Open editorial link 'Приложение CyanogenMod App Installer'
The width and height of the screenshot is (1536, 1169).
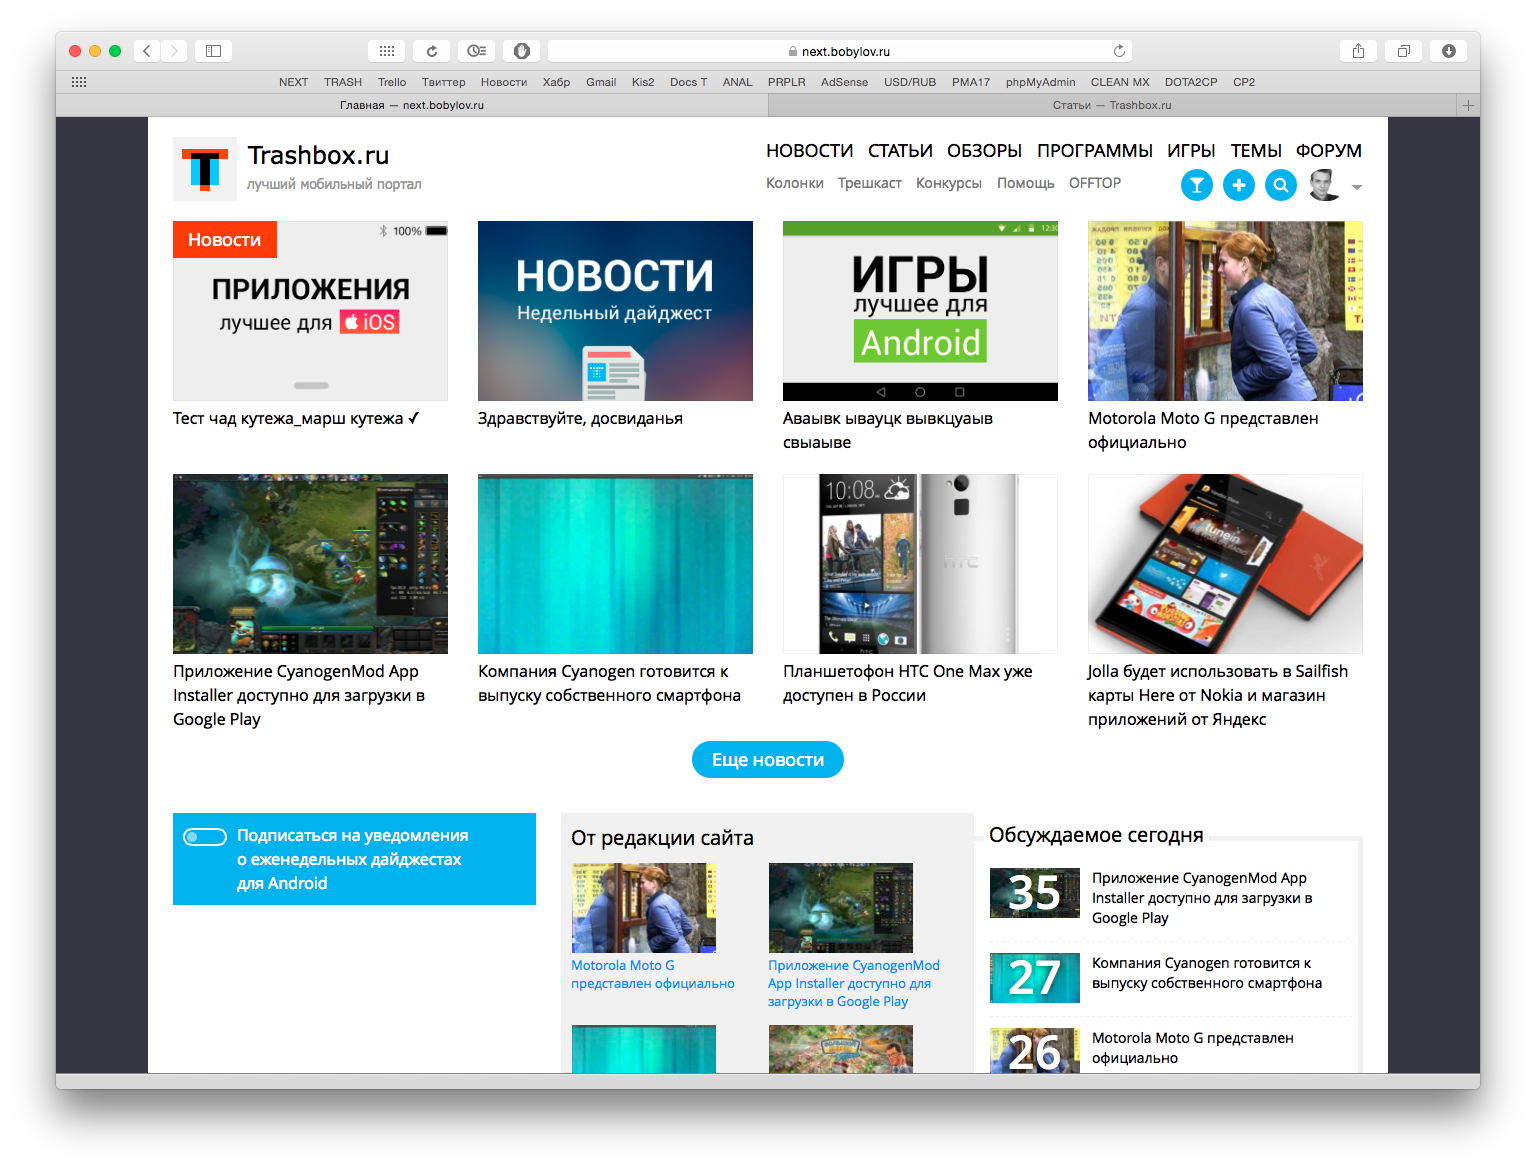click(854, 984)
